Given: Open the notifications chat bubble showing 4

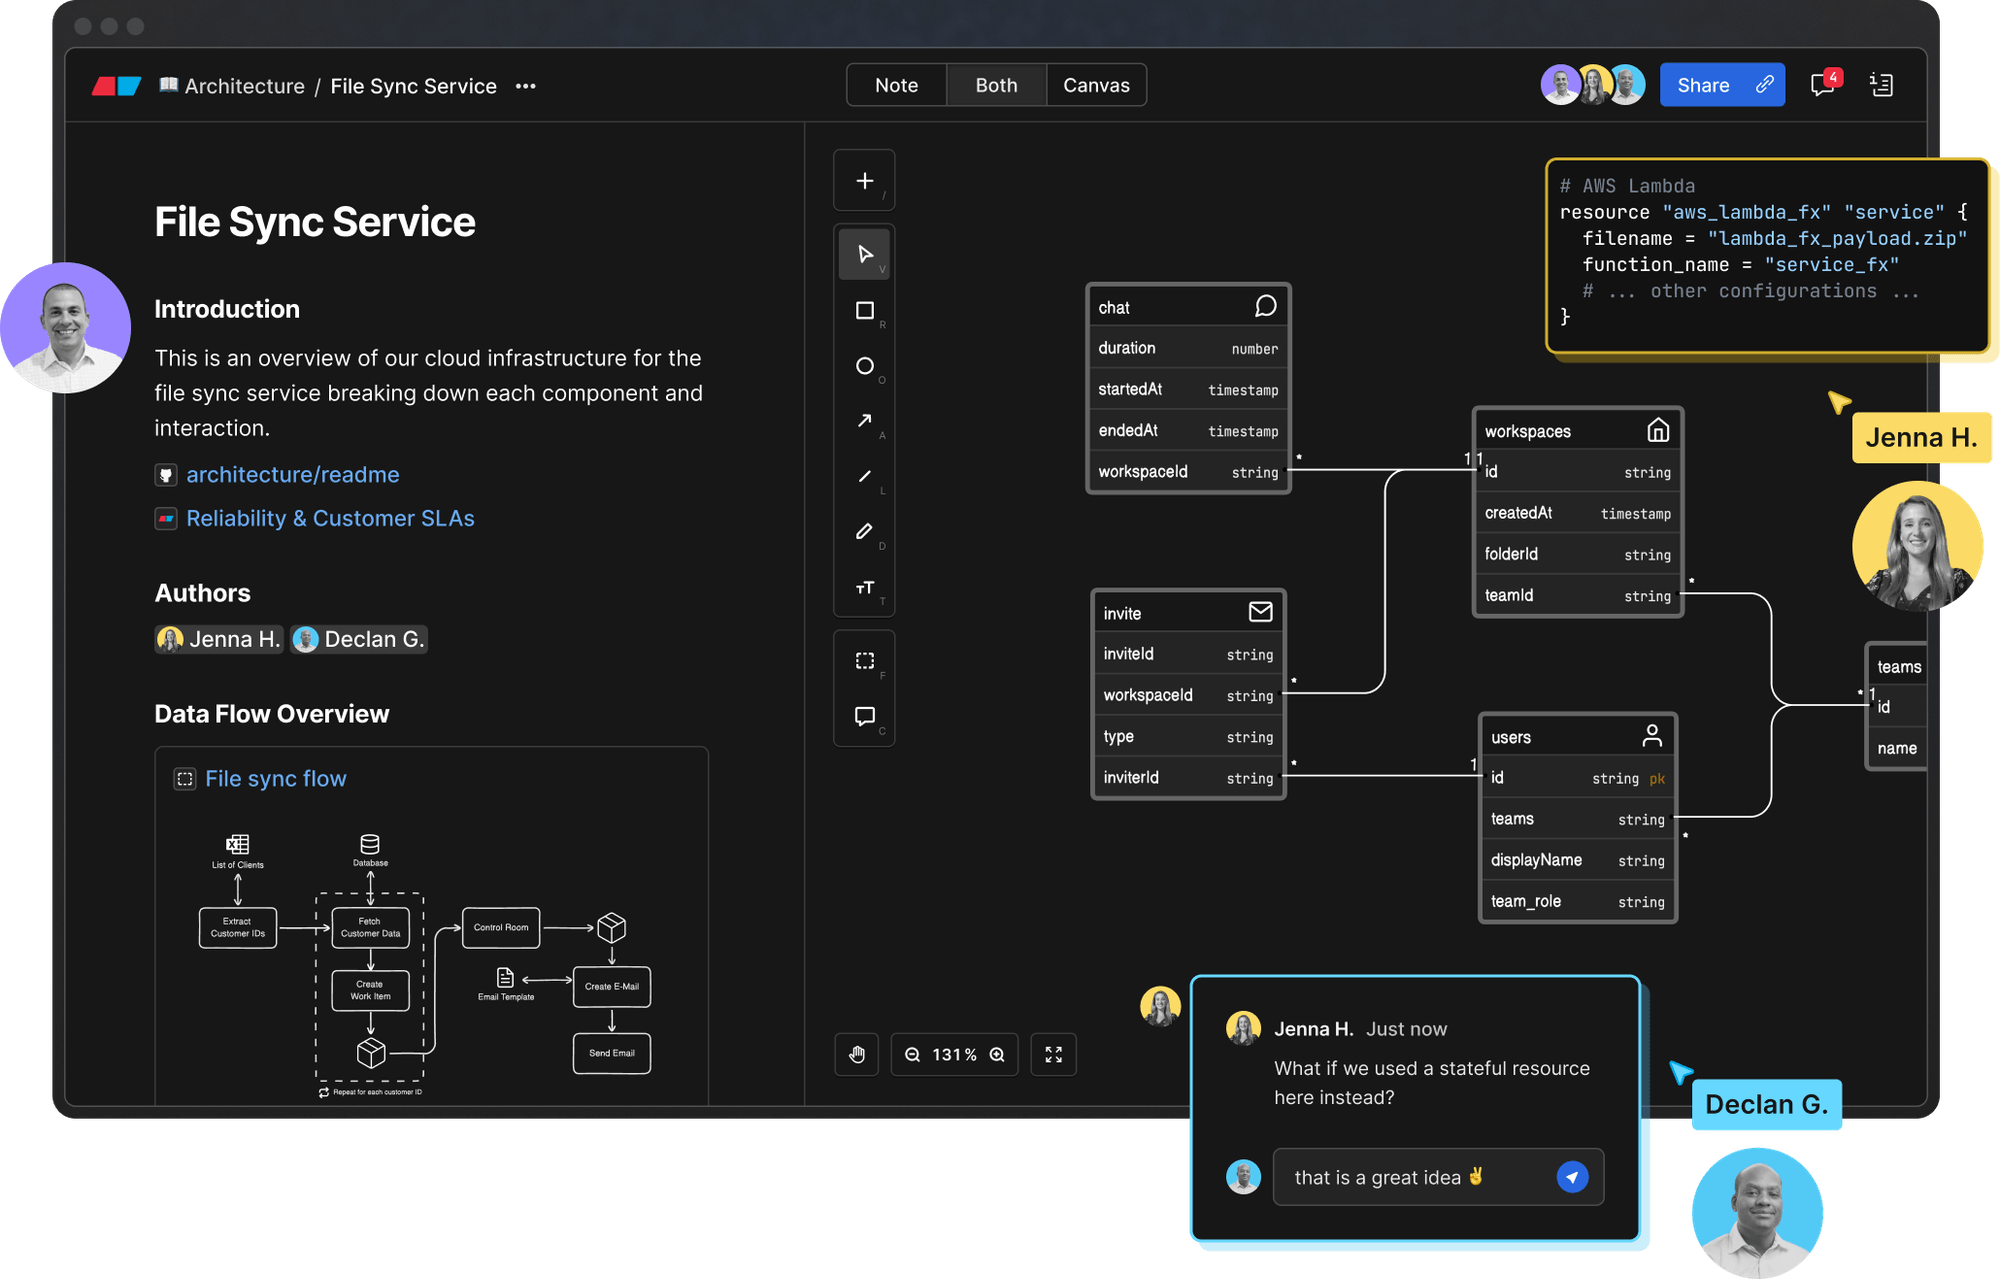Looking at the screenshot, I should pyautogui.click(x=1821, y=86).
